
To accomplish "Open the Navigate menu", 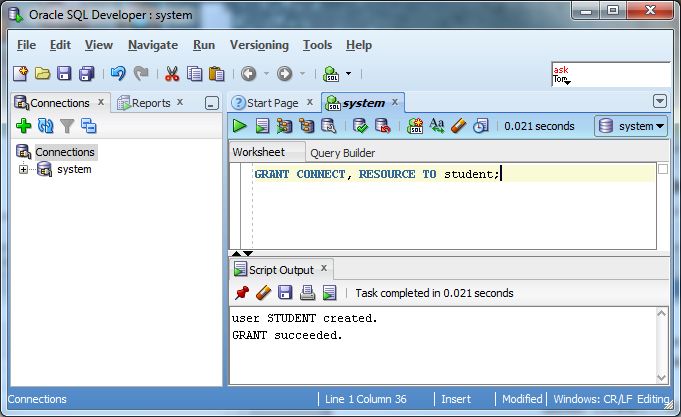I will click(153, 45).
